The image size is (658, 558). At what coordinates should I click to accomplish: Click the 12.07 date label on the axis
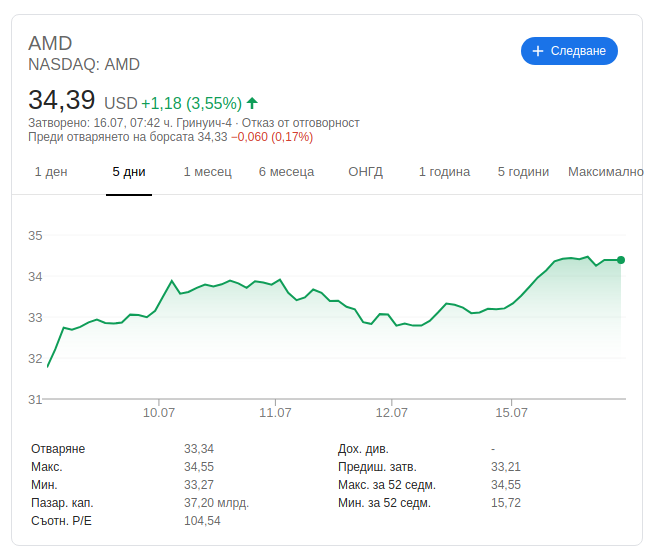pos(392,412)
